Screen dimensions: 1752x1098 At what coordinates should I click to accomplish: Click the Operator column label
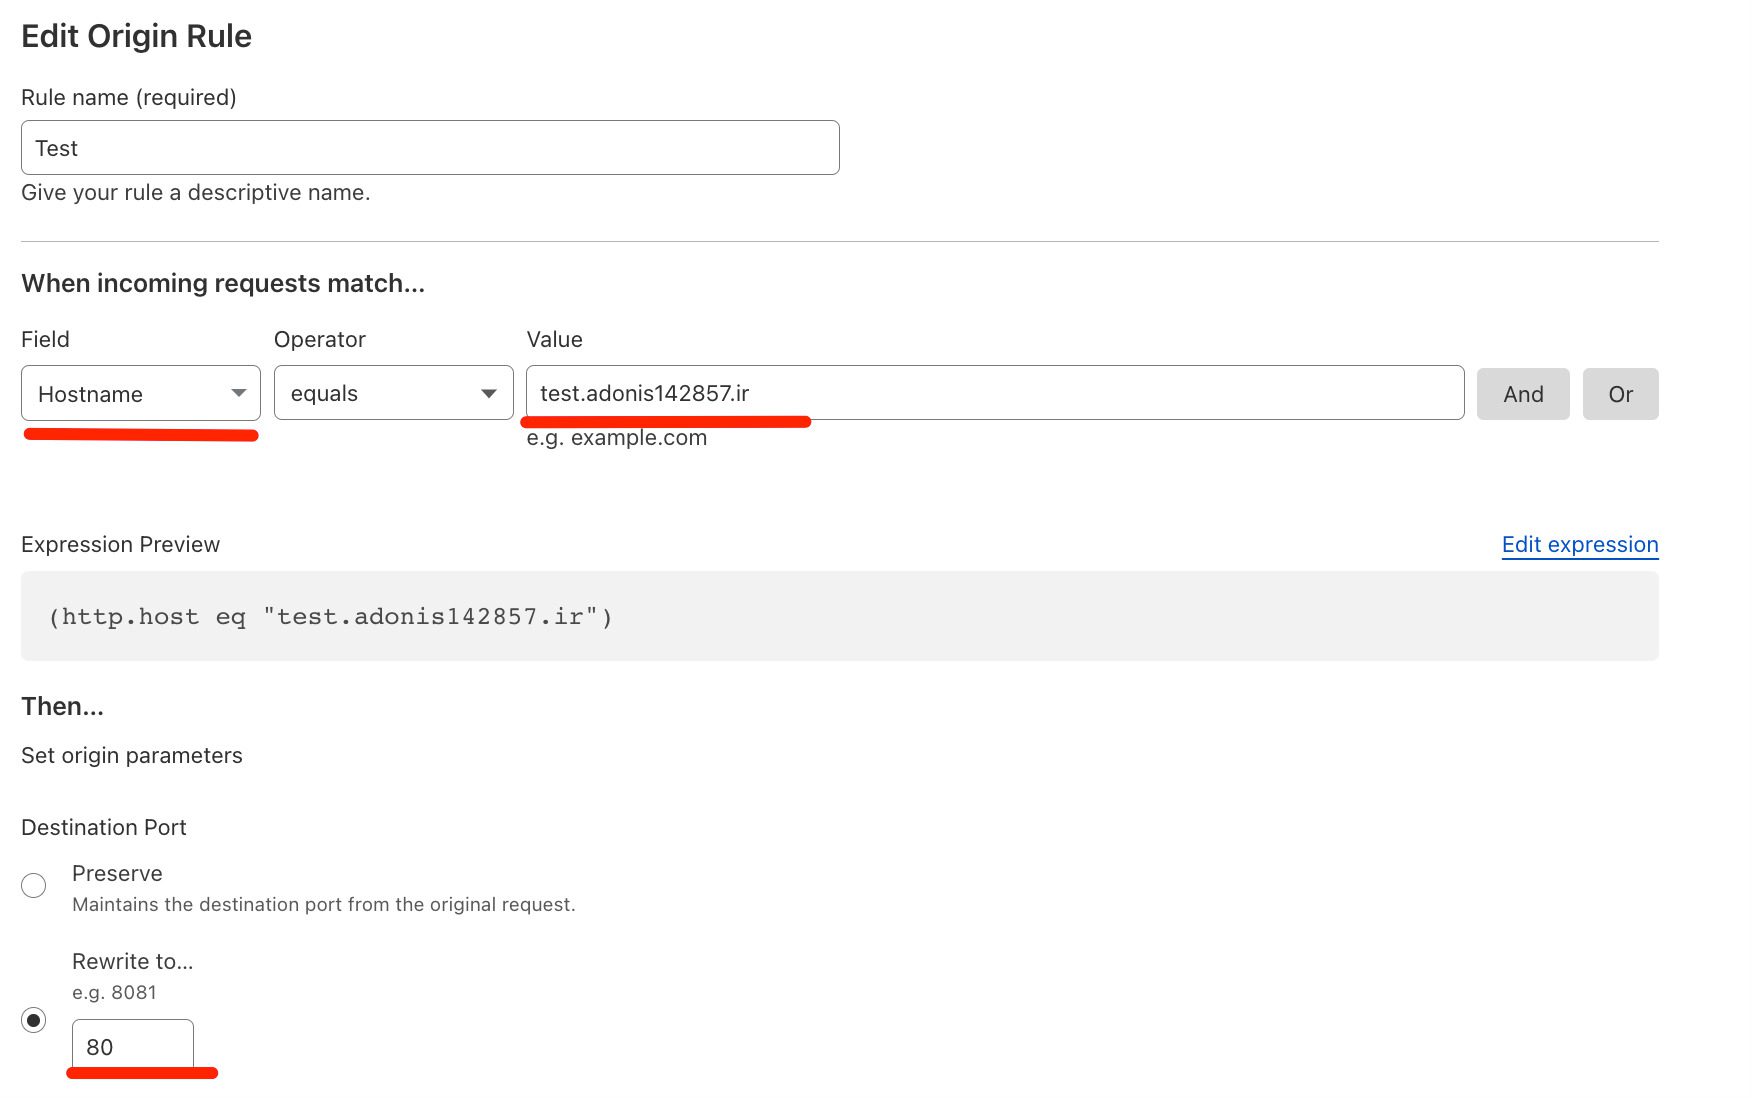tap(319, 339)
